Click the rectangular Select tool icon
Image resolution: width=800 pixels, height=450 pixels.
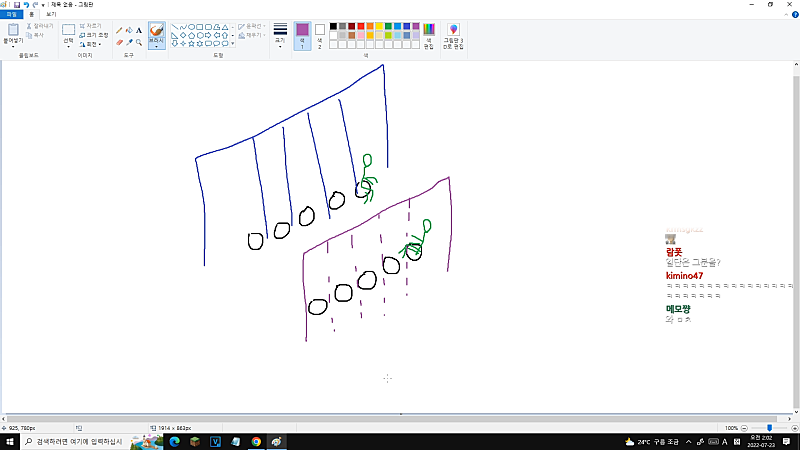pos(68,30)
